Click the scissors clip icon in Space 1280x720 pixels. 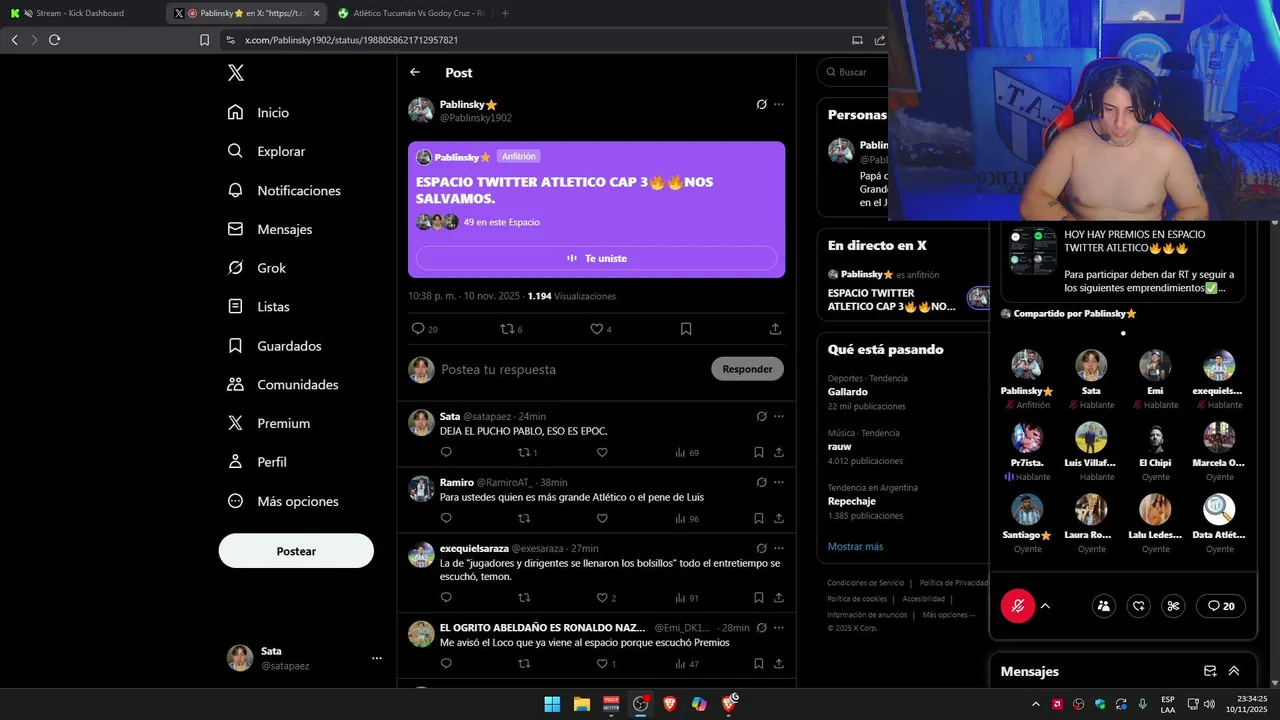[x=1174, y=606]
